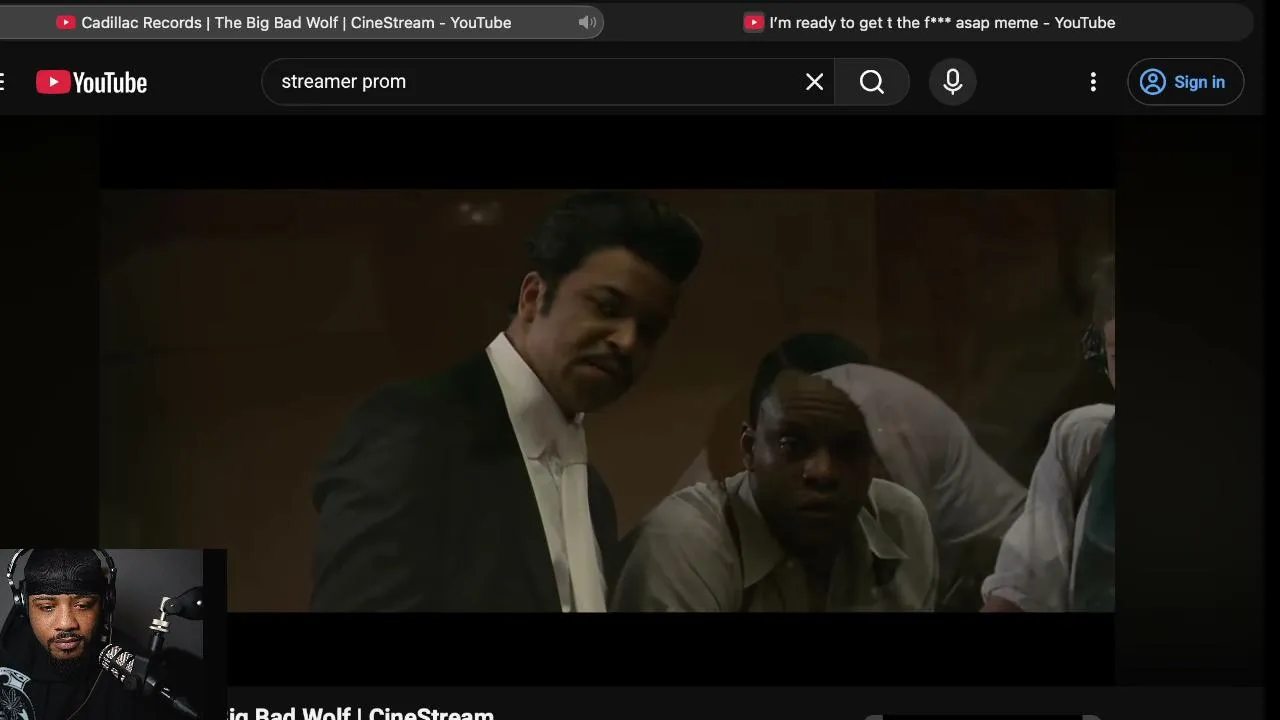1280x720 pixels.
Task: Click the YouTube favicon on Cadillac Records tab
Action: (66, 22)
